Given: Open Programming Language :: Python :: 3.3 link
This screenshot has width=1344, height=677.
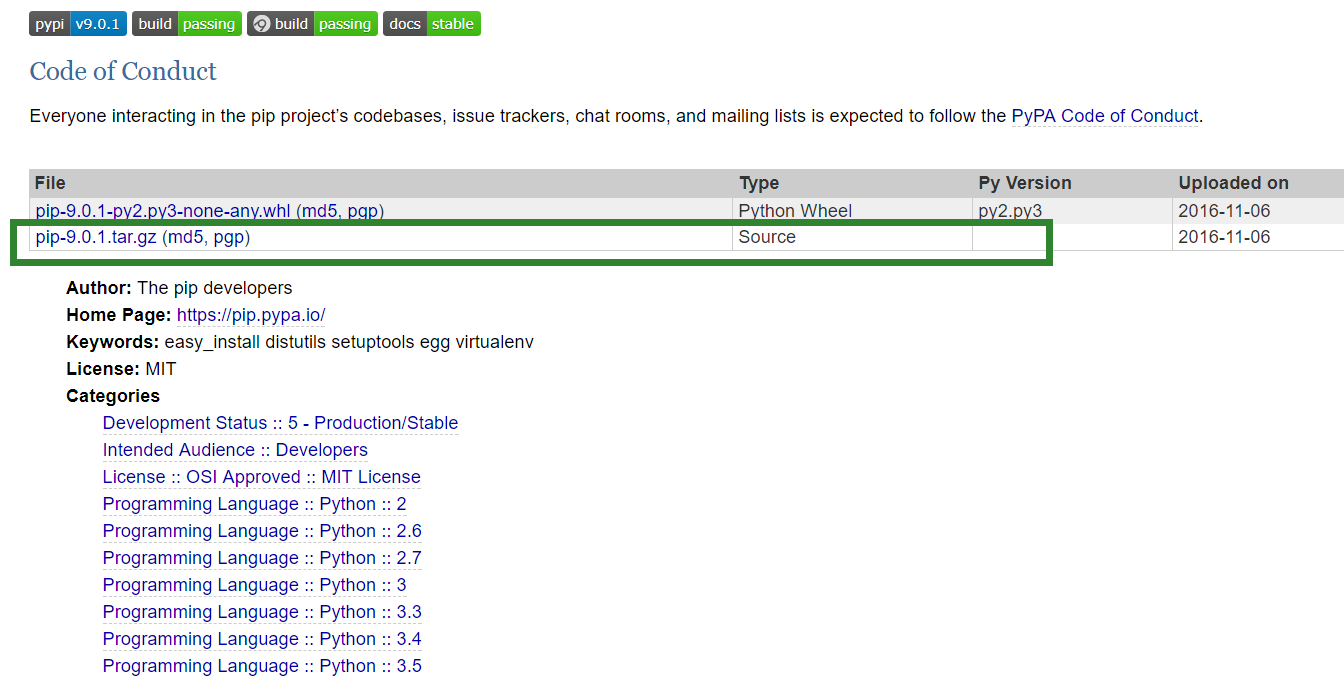Looking at the screenshot, I should tap(262, 612).
